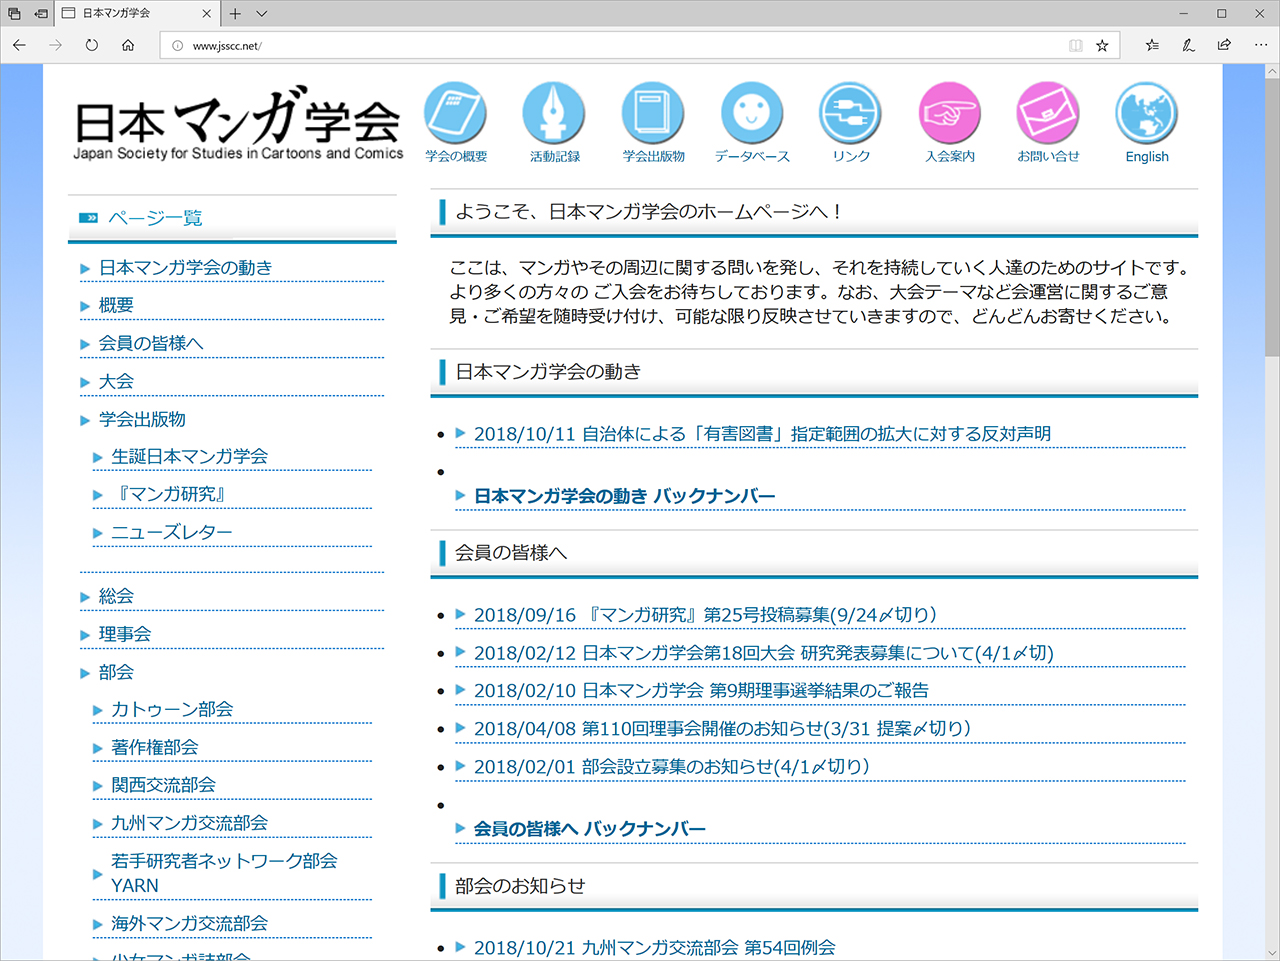
Task: Open sidebar 理事会 link
Action: point(125,634)
